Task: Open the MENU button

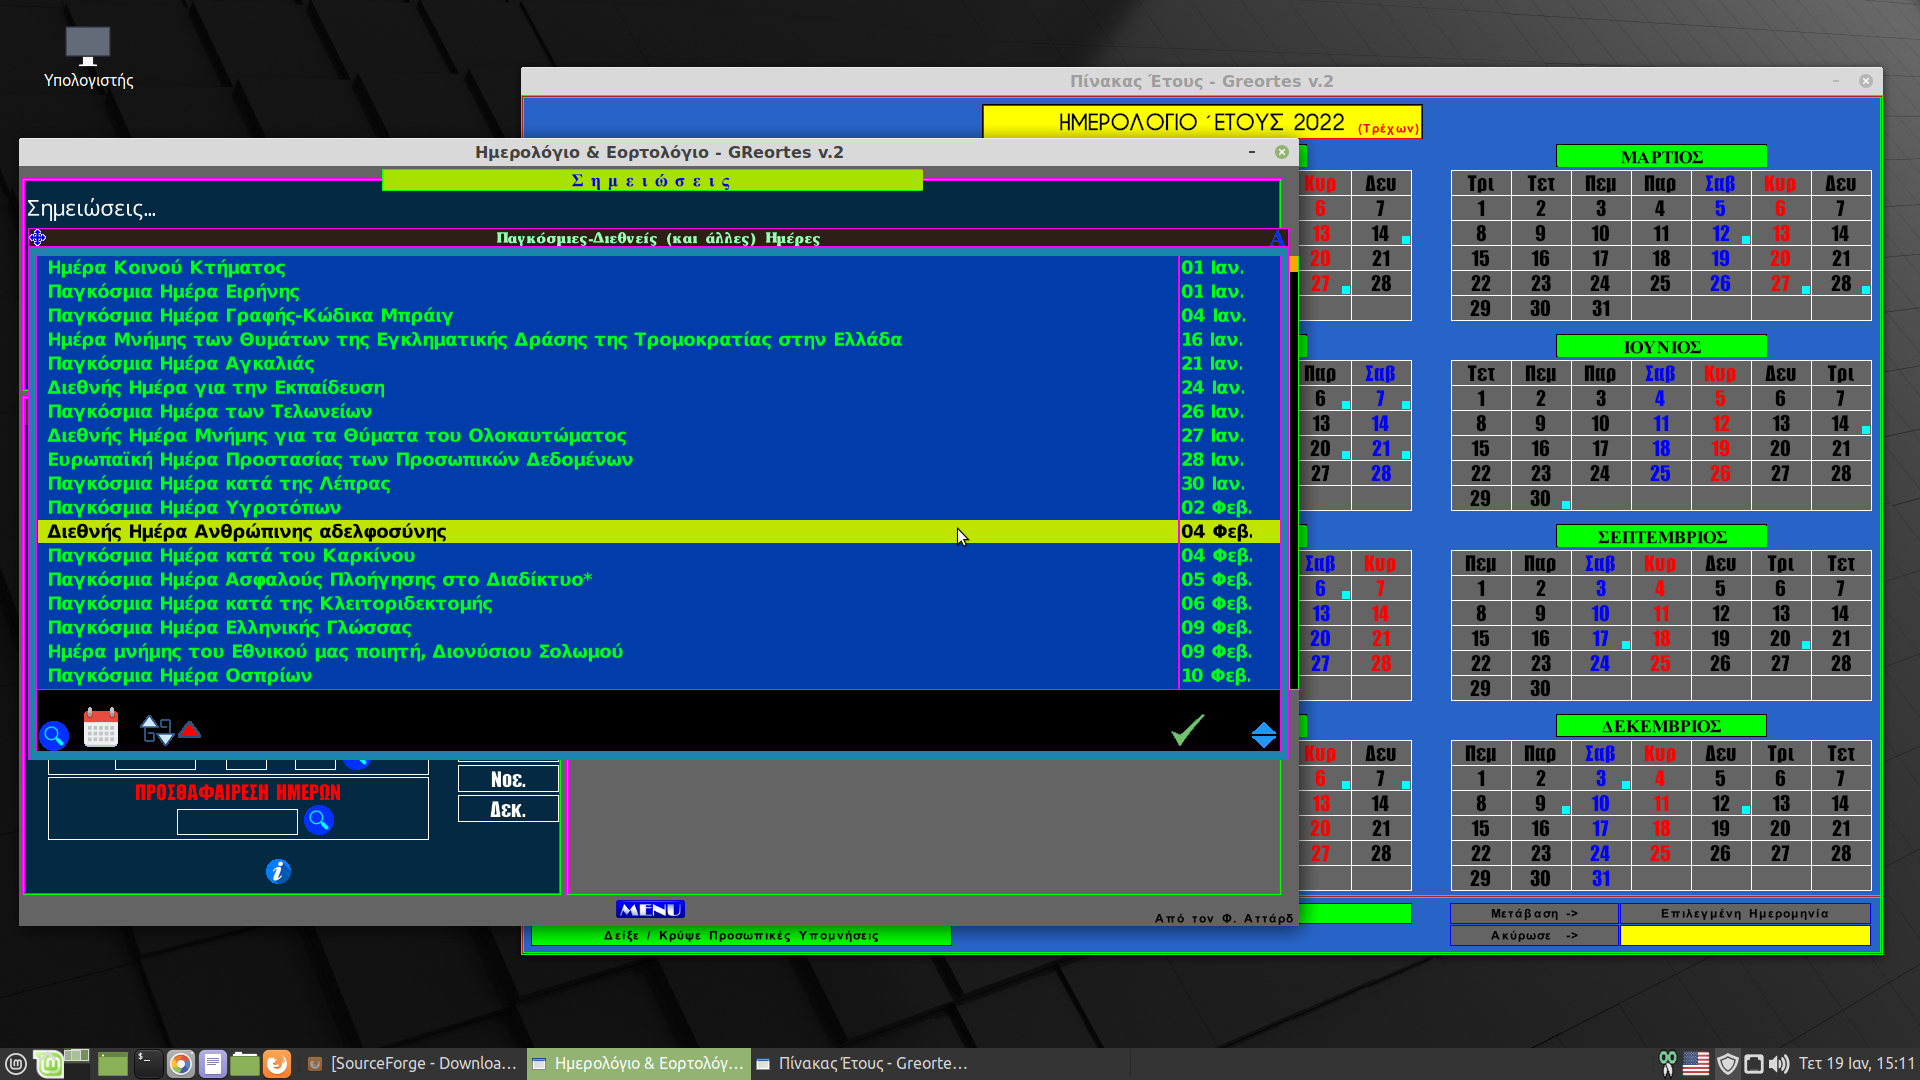Action: pyautogui.click(x=650, y=909)
